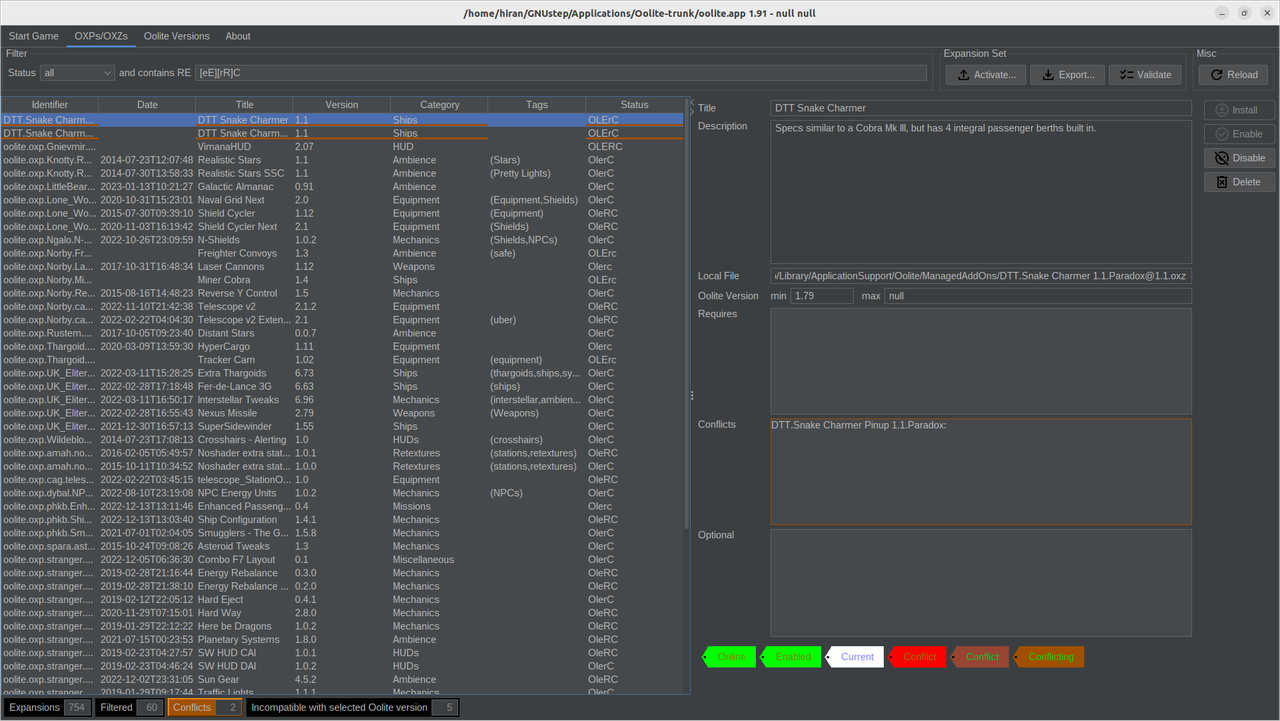Screen dimensions: 1280x721
Task: Sort list by Category column header
Action: pos(439,104)
